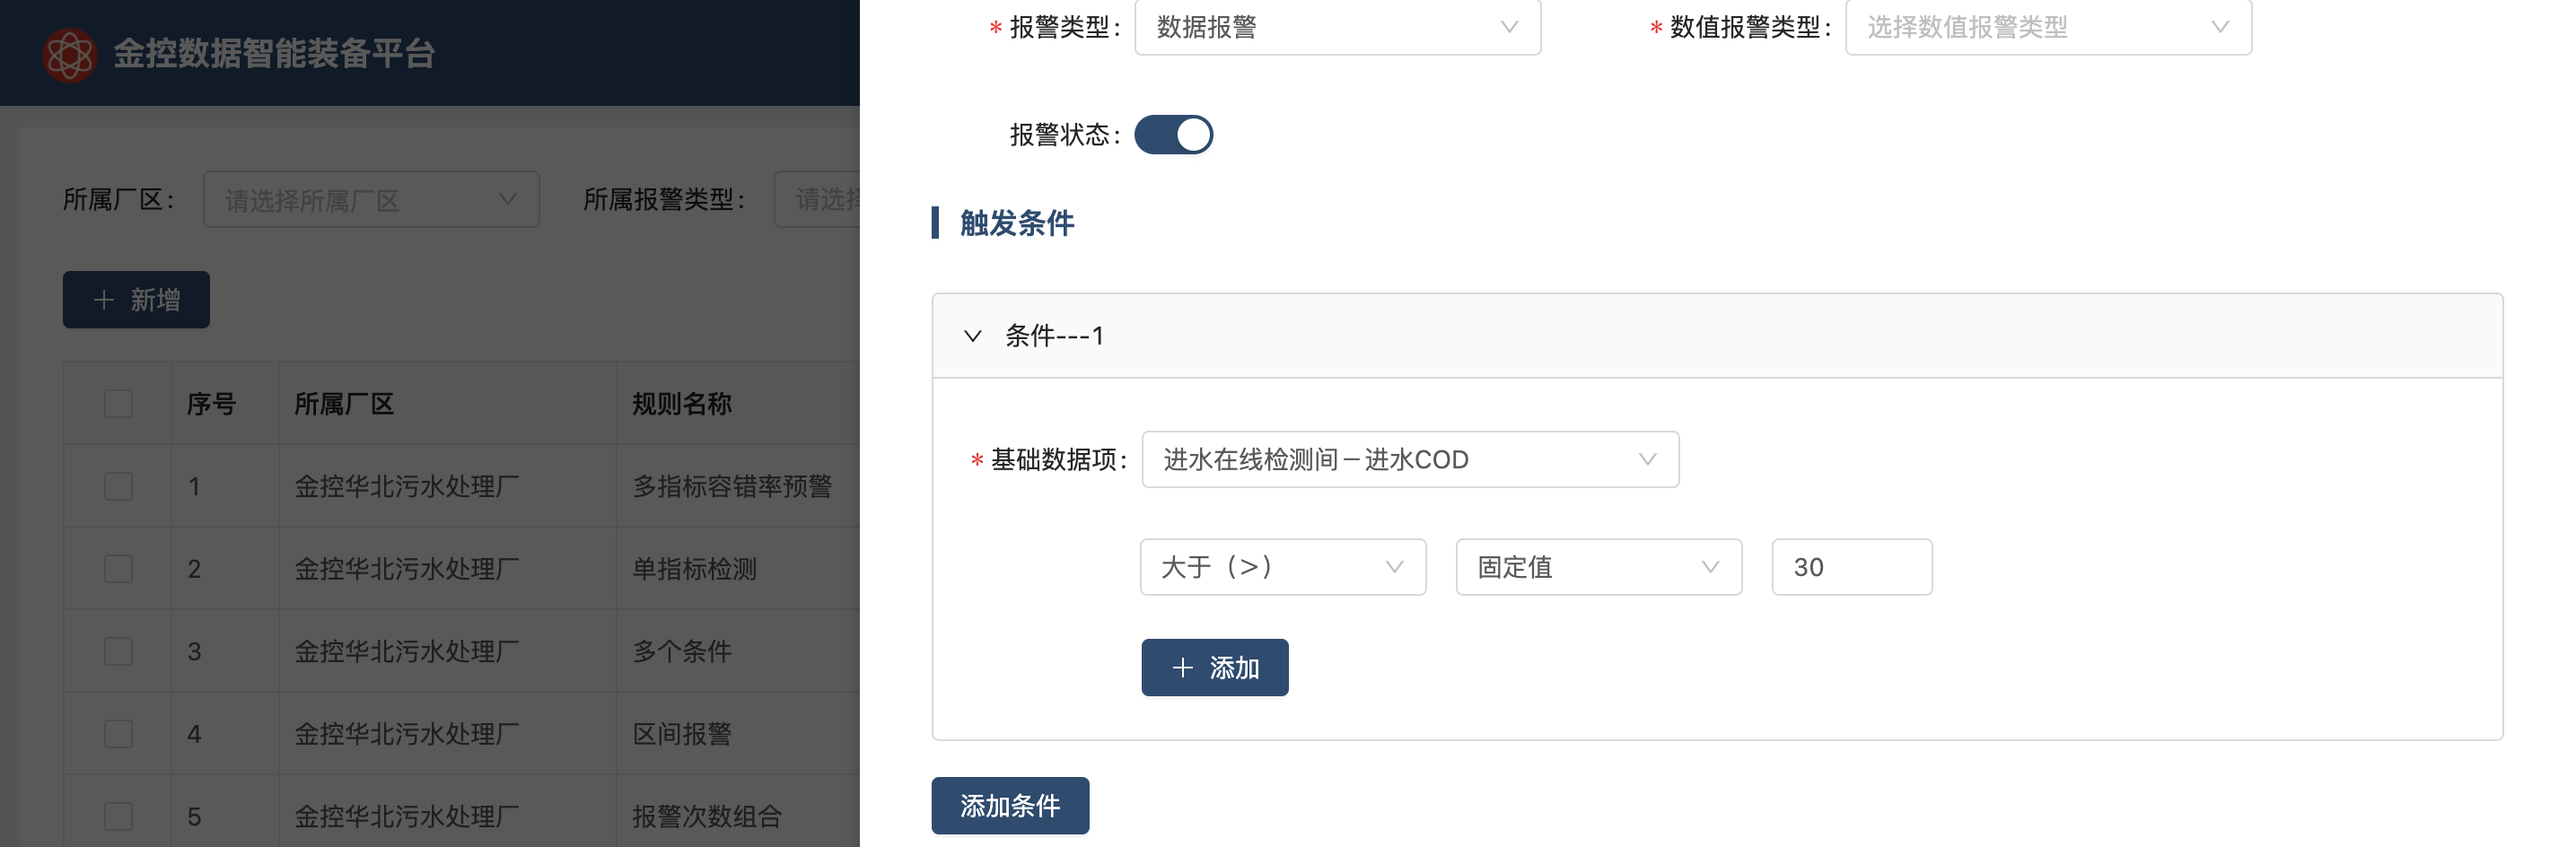Collapse the 条件---1 panel chevron
This screenshot has width=2576, height=847.
pyautogui.click(x=972, y=336)
